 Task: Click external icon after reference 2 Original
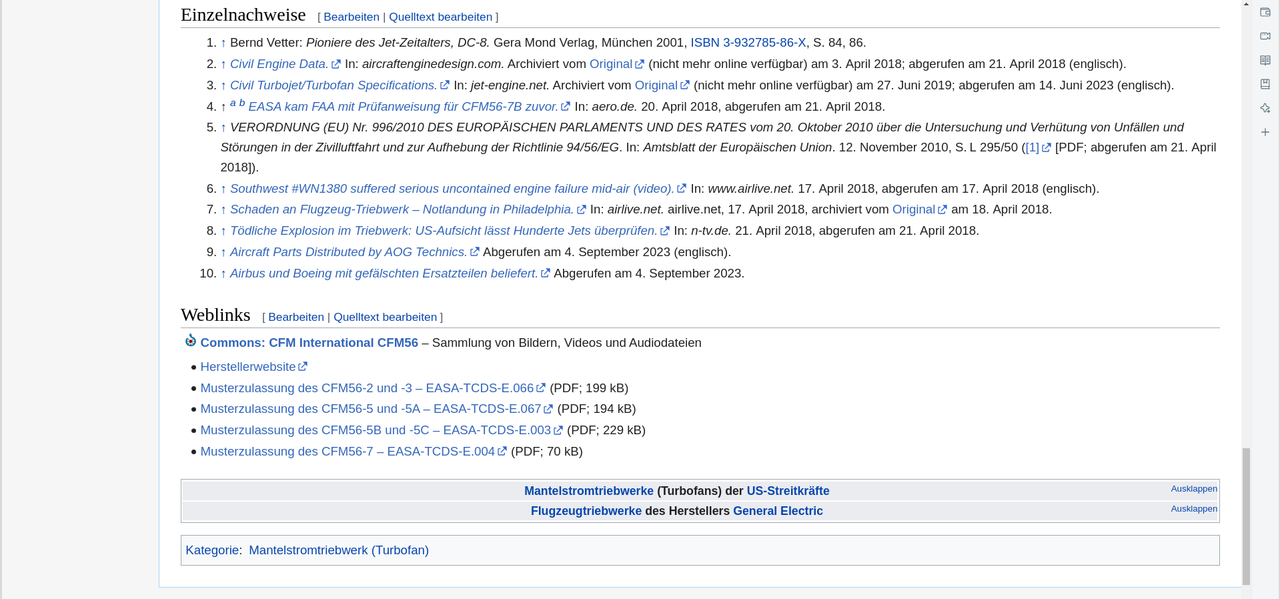pyautogui.click(x=640, y=64)
